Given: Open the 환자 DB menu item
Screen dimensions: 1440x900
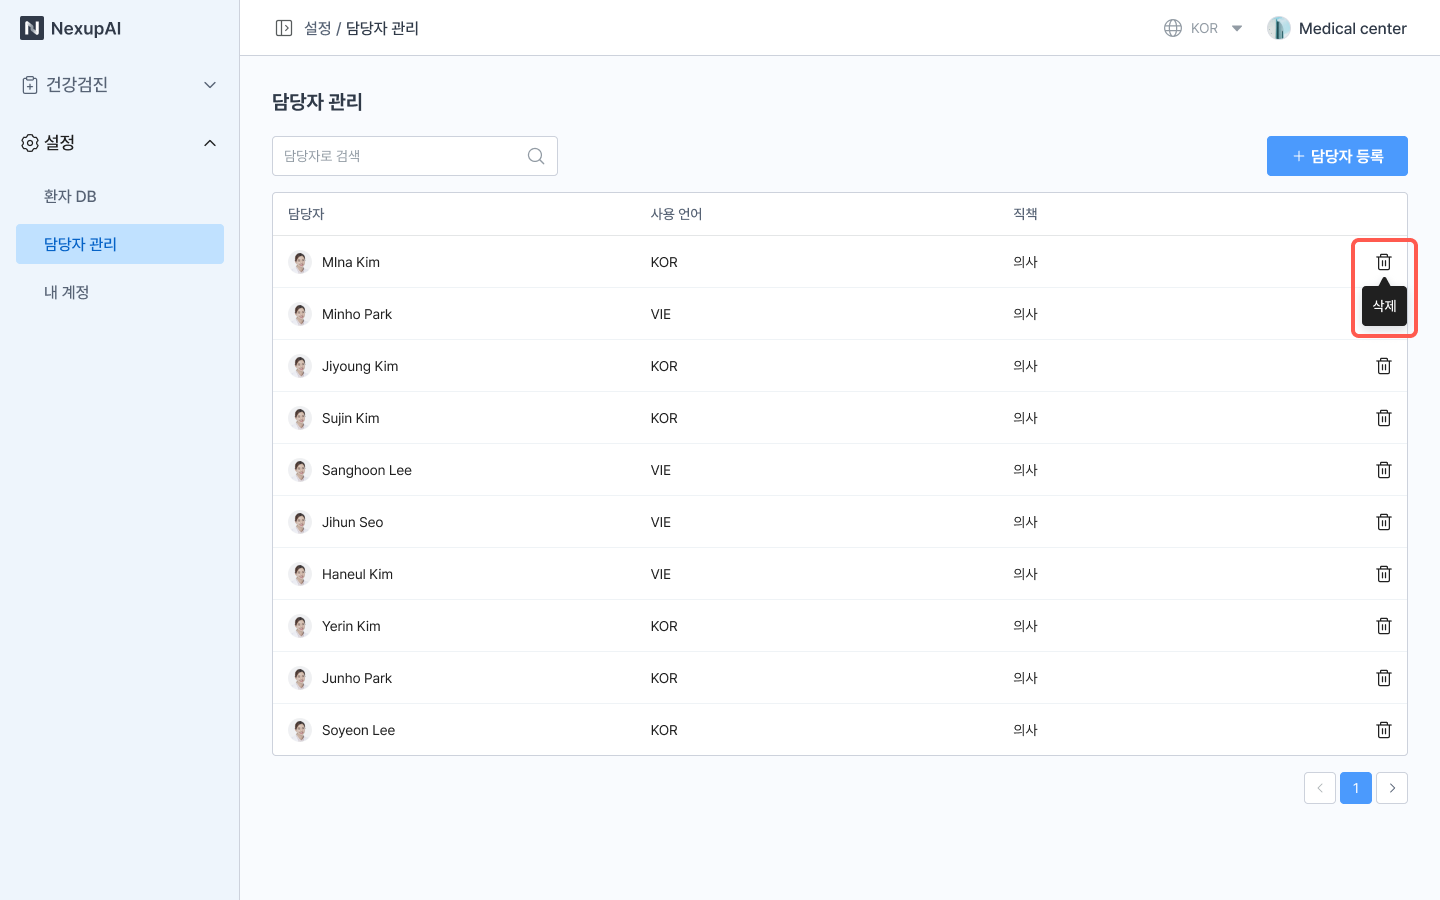Looking at the screenshot, I should pyautogui.click(x=70, y=196).
